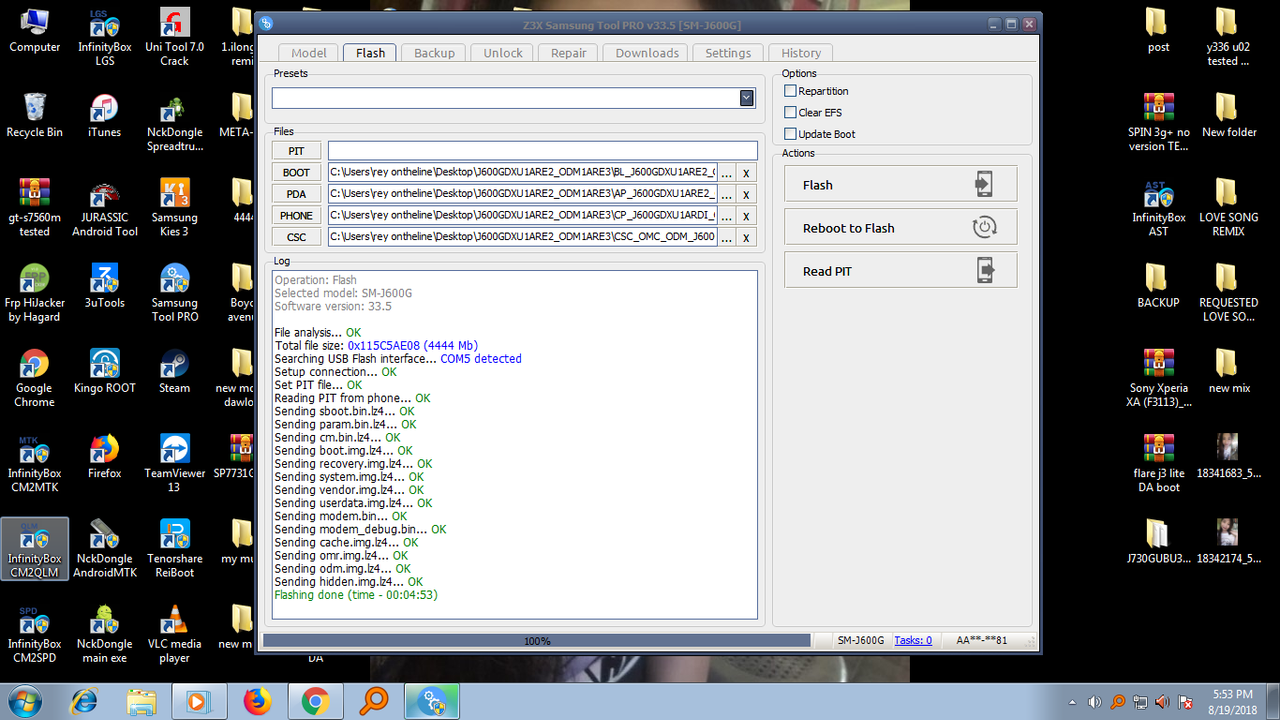Open Internet Explorer from taskbar
This screenshot has width=1280, height=720.
coord(84,701)
